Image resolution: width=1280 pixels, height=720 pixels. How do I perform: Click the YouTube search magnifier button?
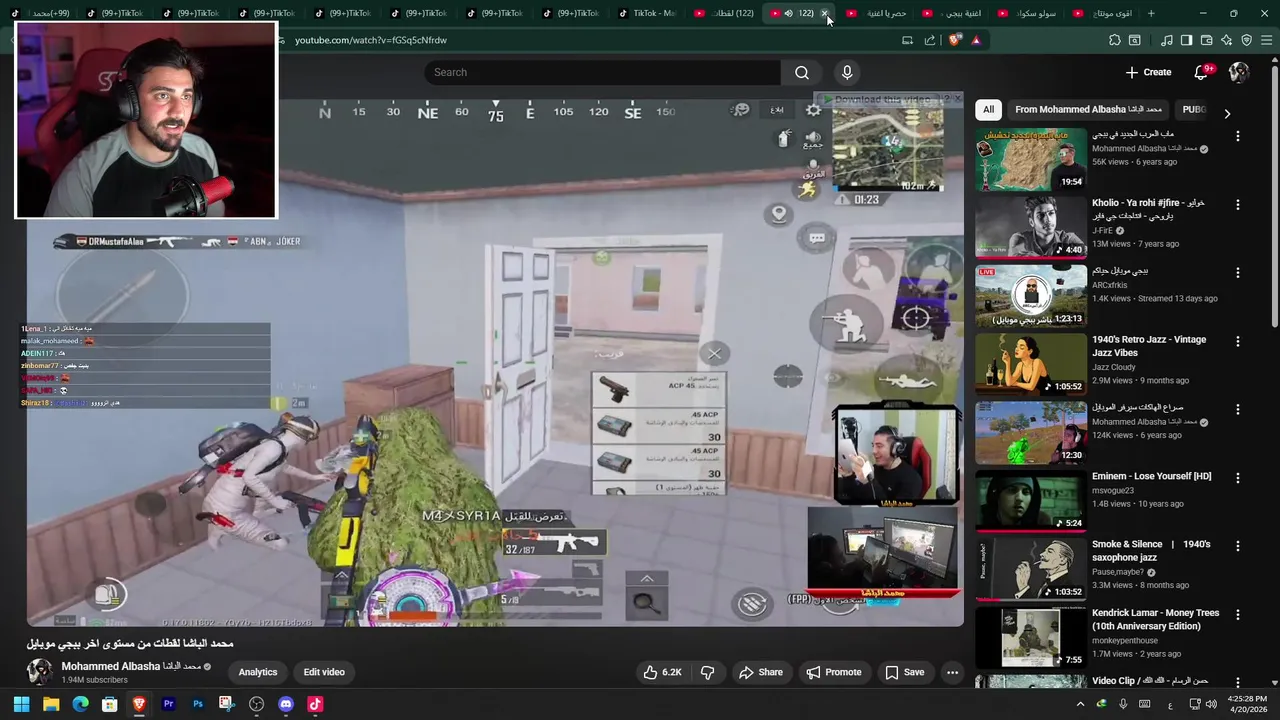point(802,72)
